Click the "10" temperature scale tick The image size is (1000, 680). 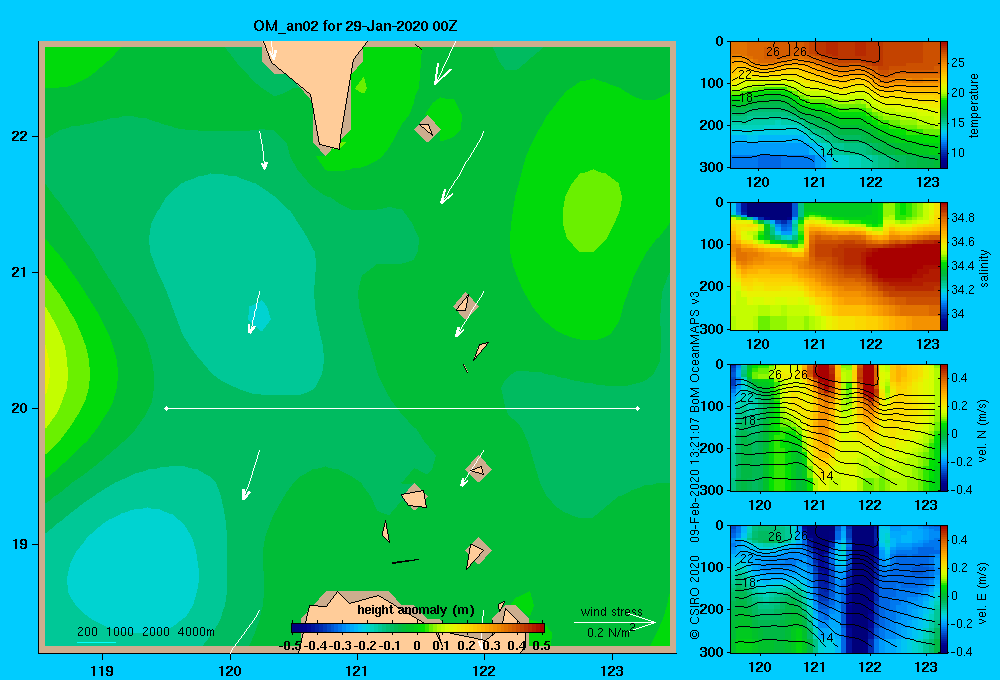click(x=958, y=152)
